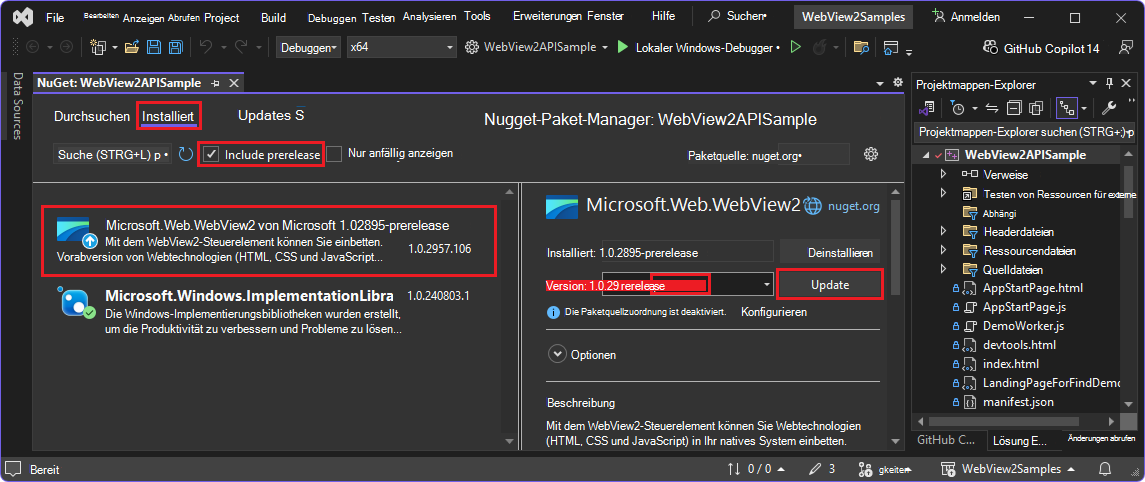Expand the Optionen section
This screenshot has height=482, width=1145.
[x=558, y=354]
